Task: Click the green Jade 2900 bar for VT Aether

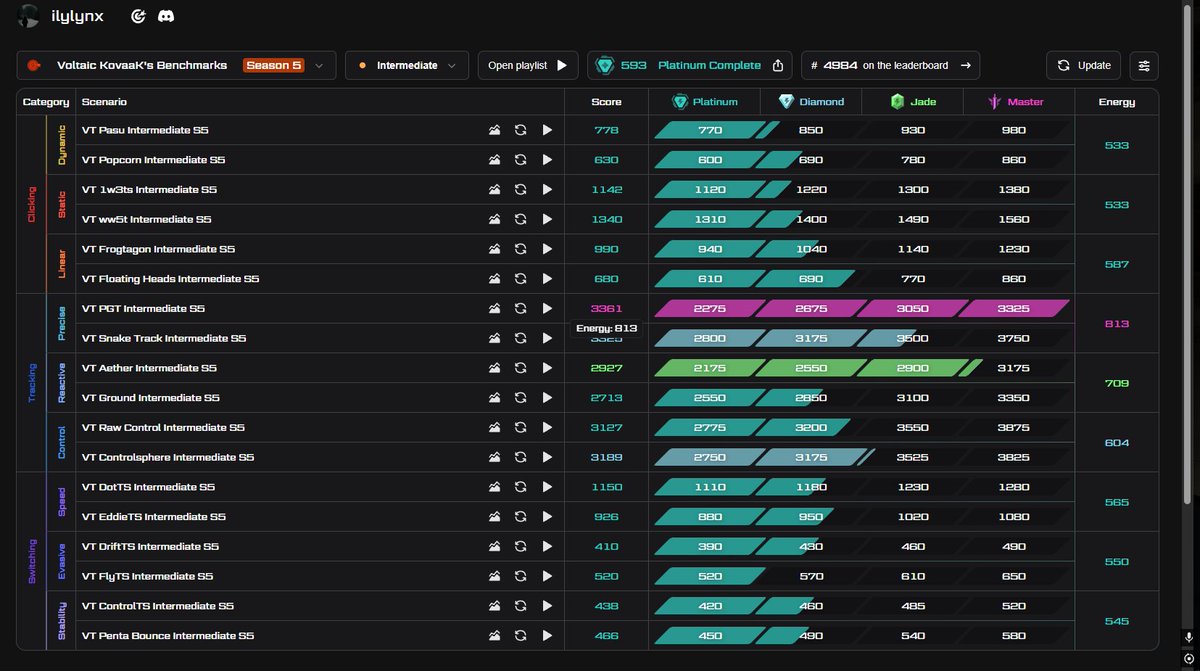Action: pos(912,368)
